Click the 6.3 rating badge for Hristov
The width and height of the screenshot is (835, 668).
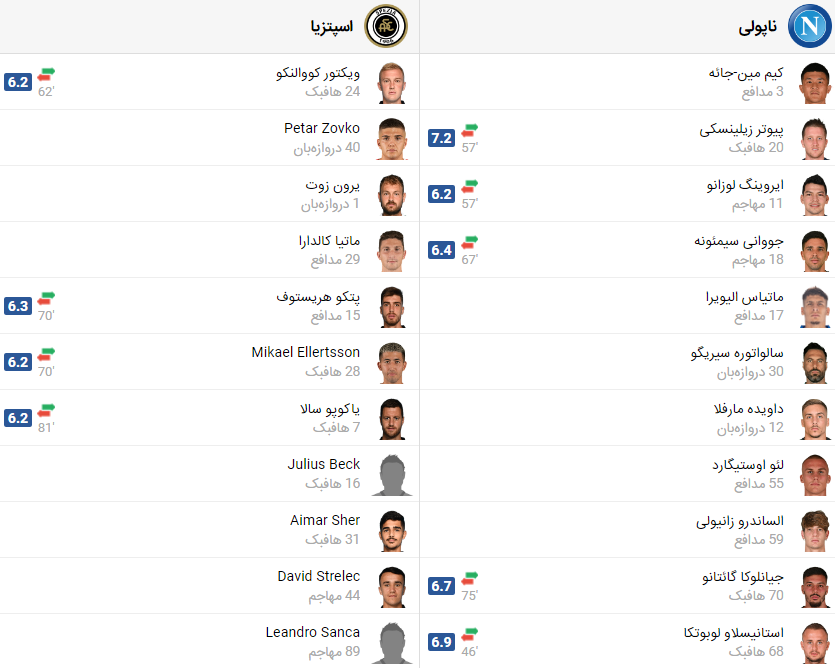tap(18, 306)
